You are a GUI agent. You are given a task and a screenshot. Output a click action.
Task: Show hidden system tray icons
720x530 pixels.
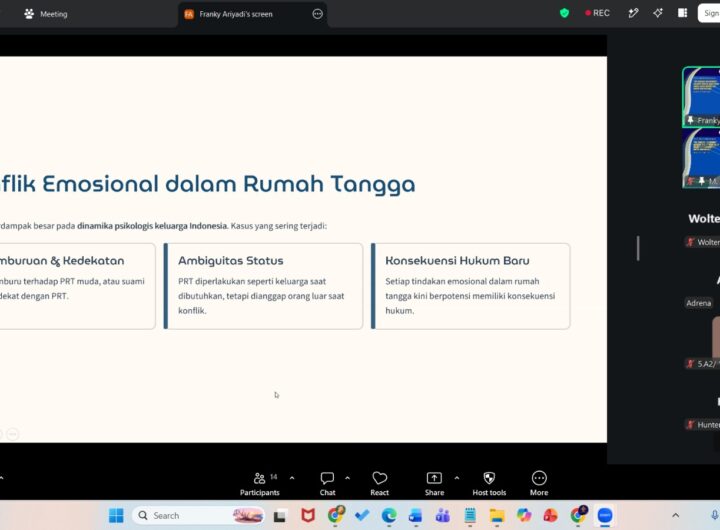[x=675, y=515]
